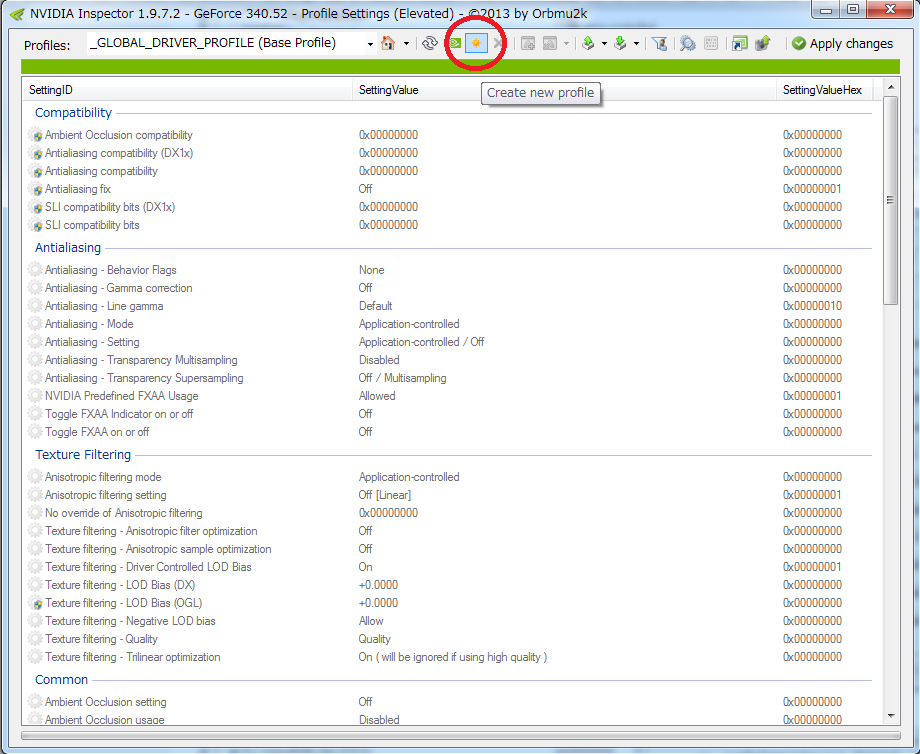920x754 pixels.
Task: Click the On value for Driver Controlled LOD Bias
Action: [x=366, y=567]
